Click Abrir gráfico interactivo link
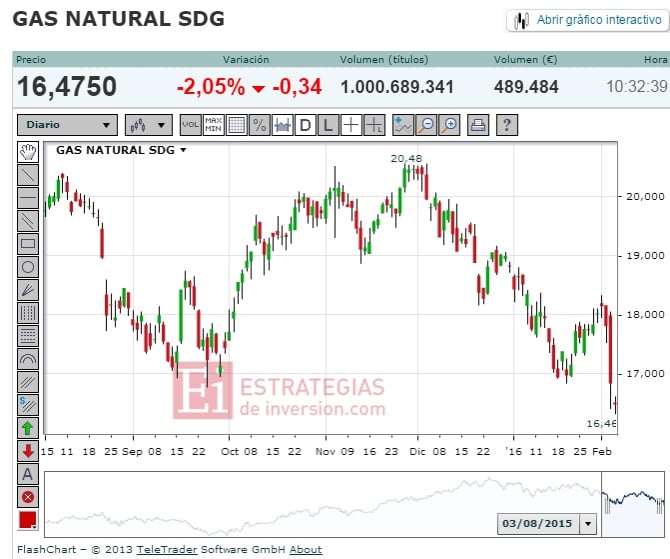 [599, 20]
